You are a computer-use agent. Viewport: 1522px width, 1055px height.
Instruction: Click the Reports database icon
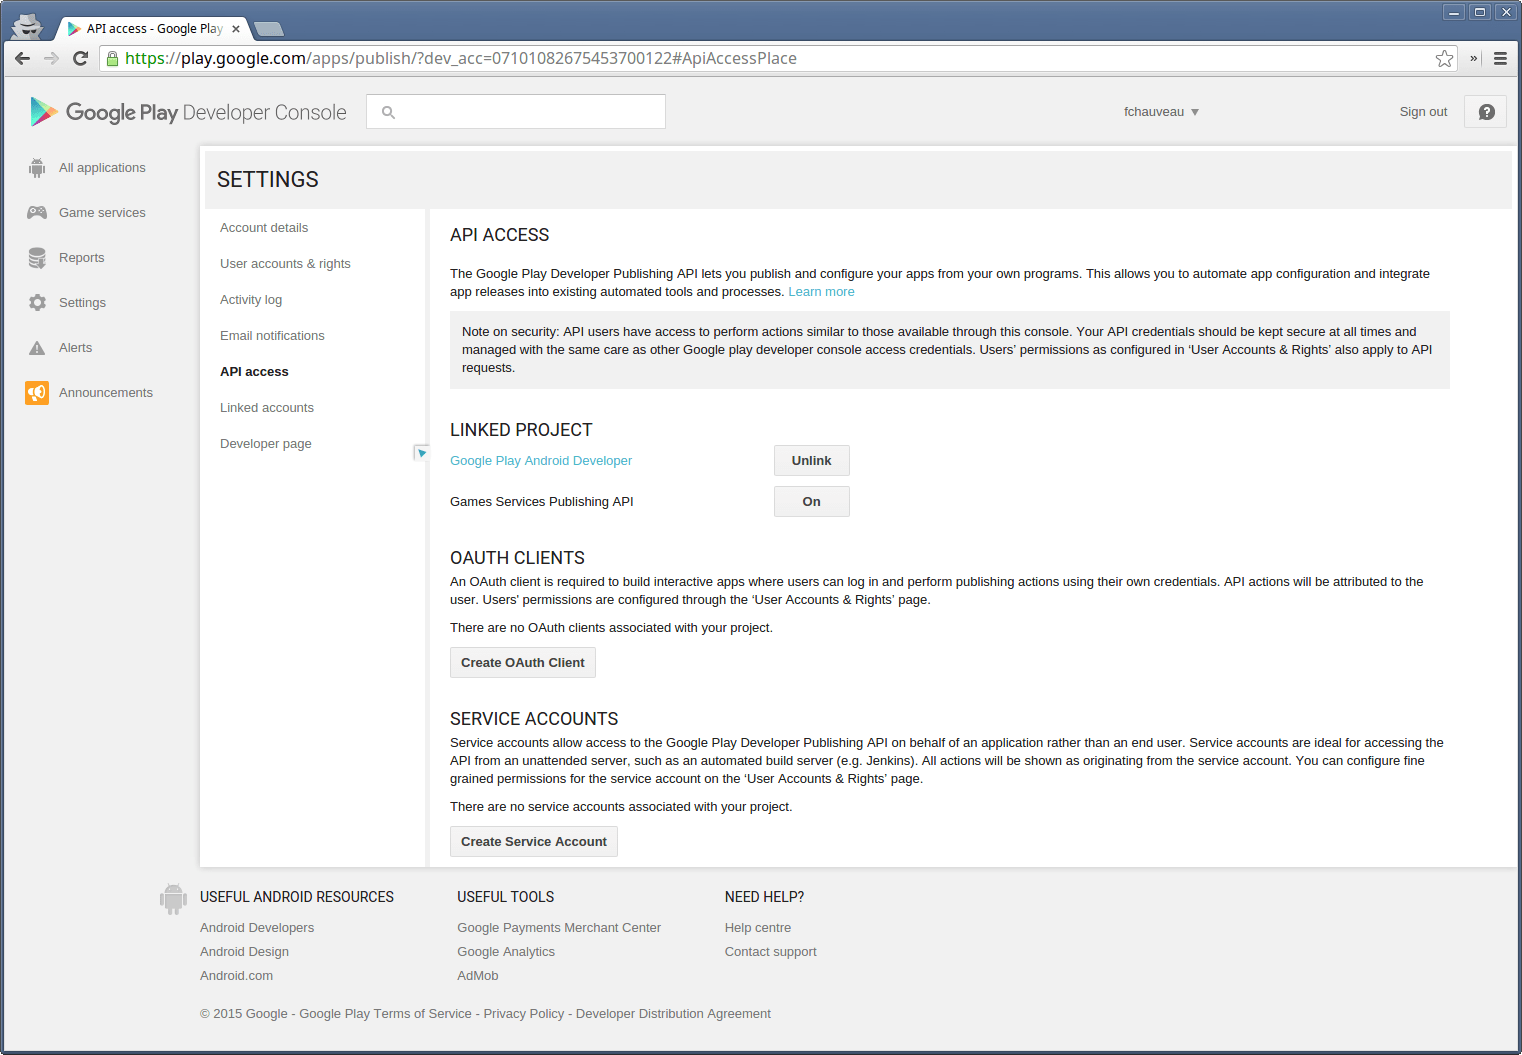click(37, 258)
